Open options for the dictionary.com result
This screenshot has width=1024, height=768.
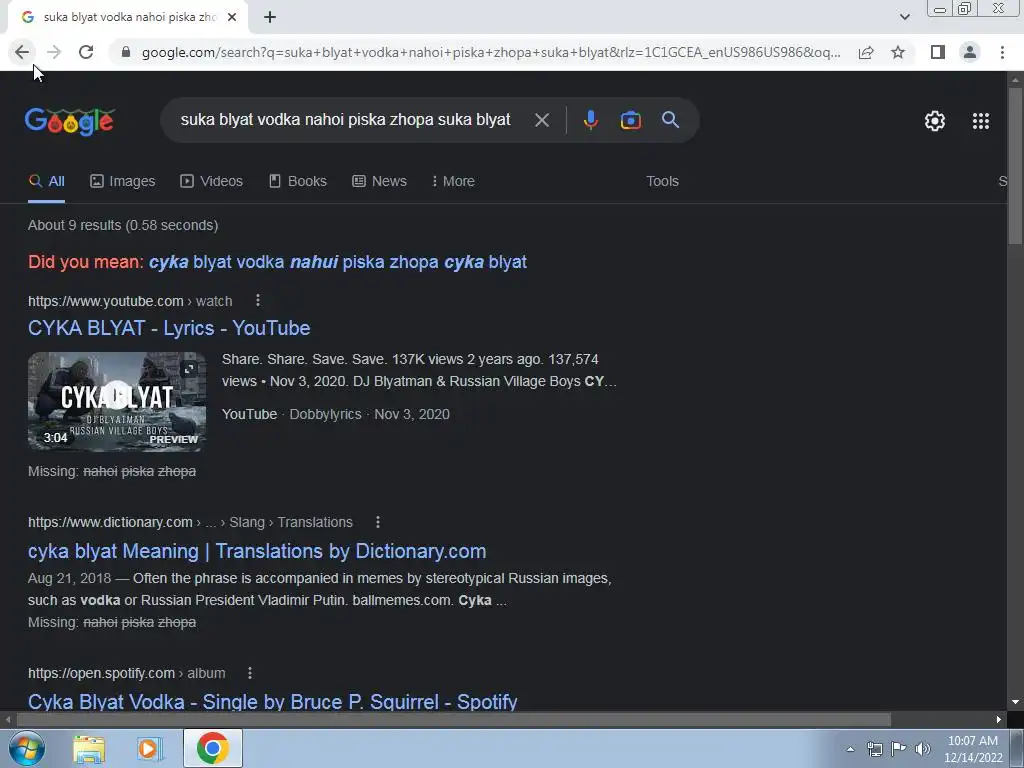tap(377, 522)
